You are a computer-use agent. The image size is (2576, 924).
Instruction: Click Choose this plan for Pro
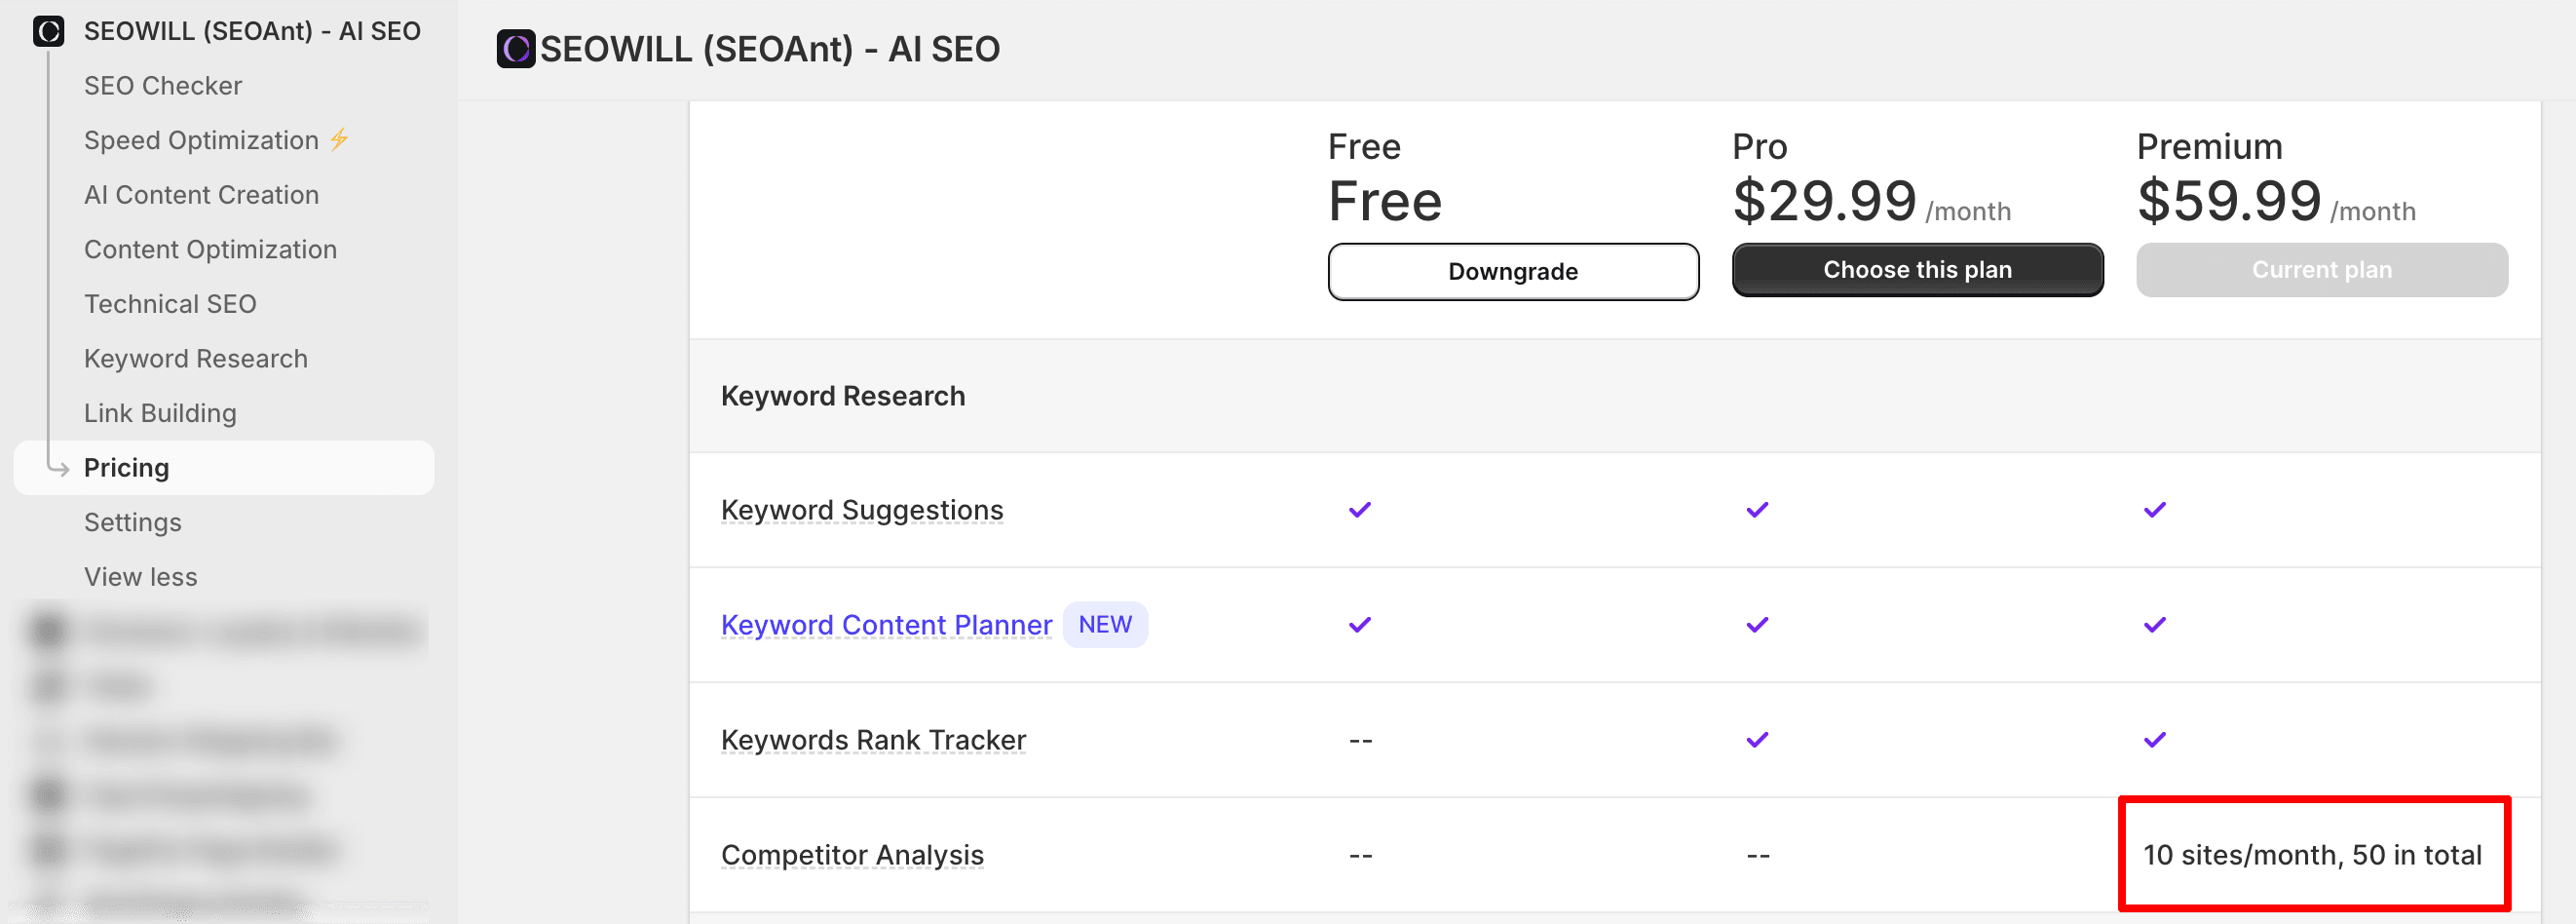pos(1916,270)
